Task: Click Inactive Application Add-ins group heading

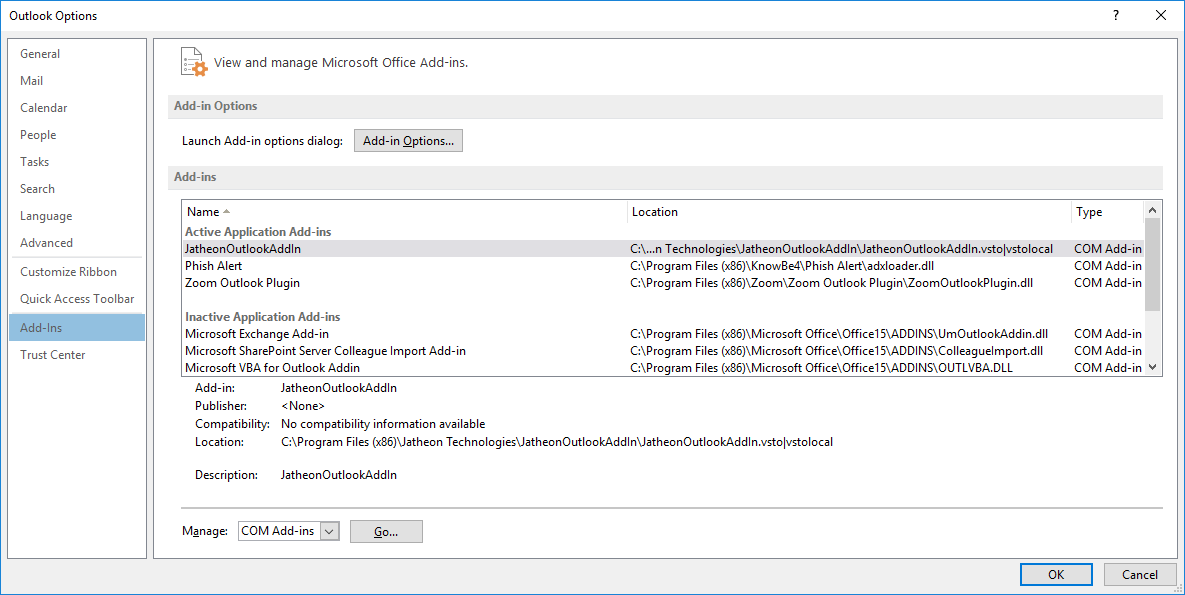Action: pyautogui.click(x=262, y=317)
